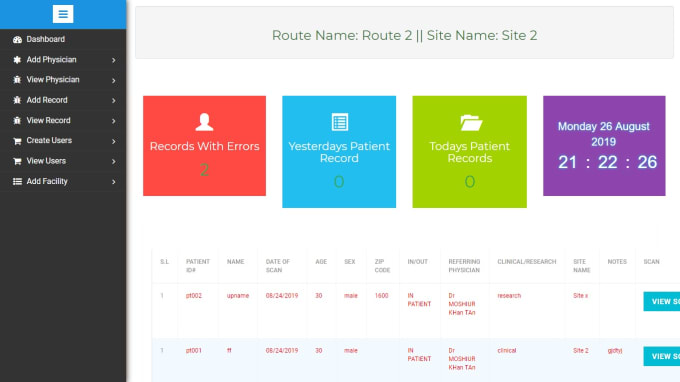Image resolution: width=680 pixels, height=382 pixels.
Task: Click the IN/OUT column header
Action: pos(417,262)
